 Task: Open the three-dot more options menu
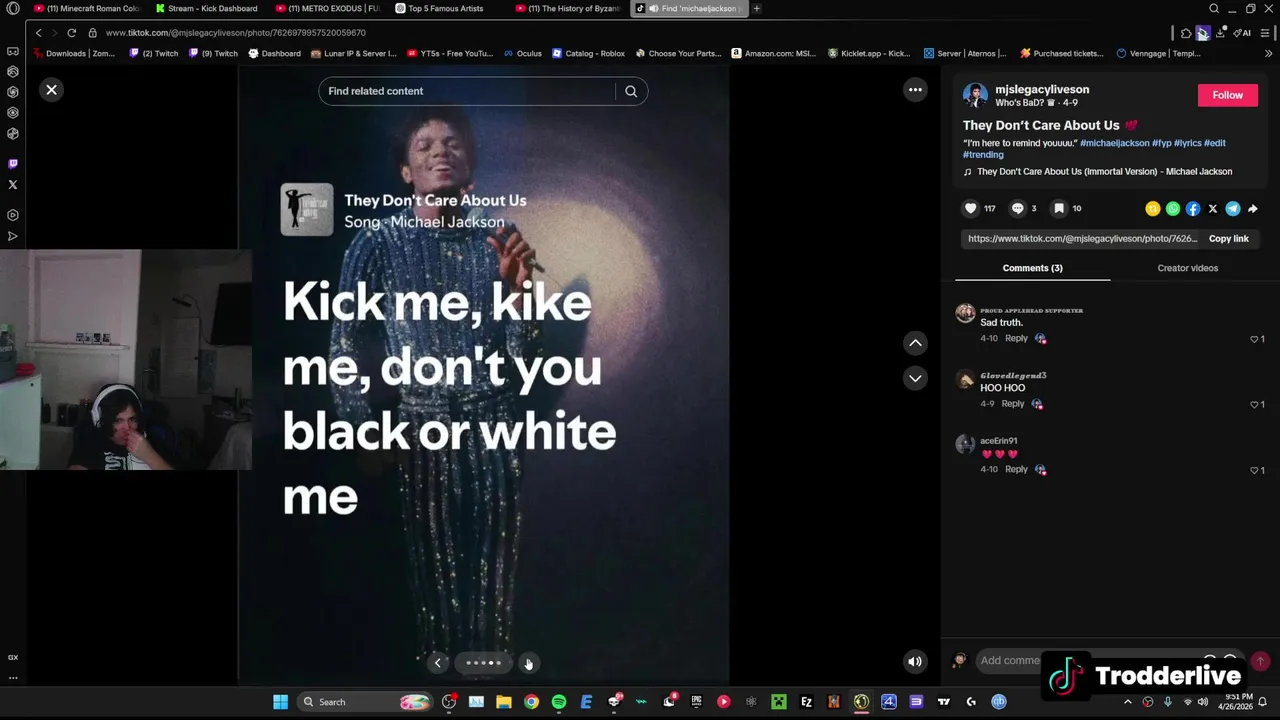click(915, 90)
